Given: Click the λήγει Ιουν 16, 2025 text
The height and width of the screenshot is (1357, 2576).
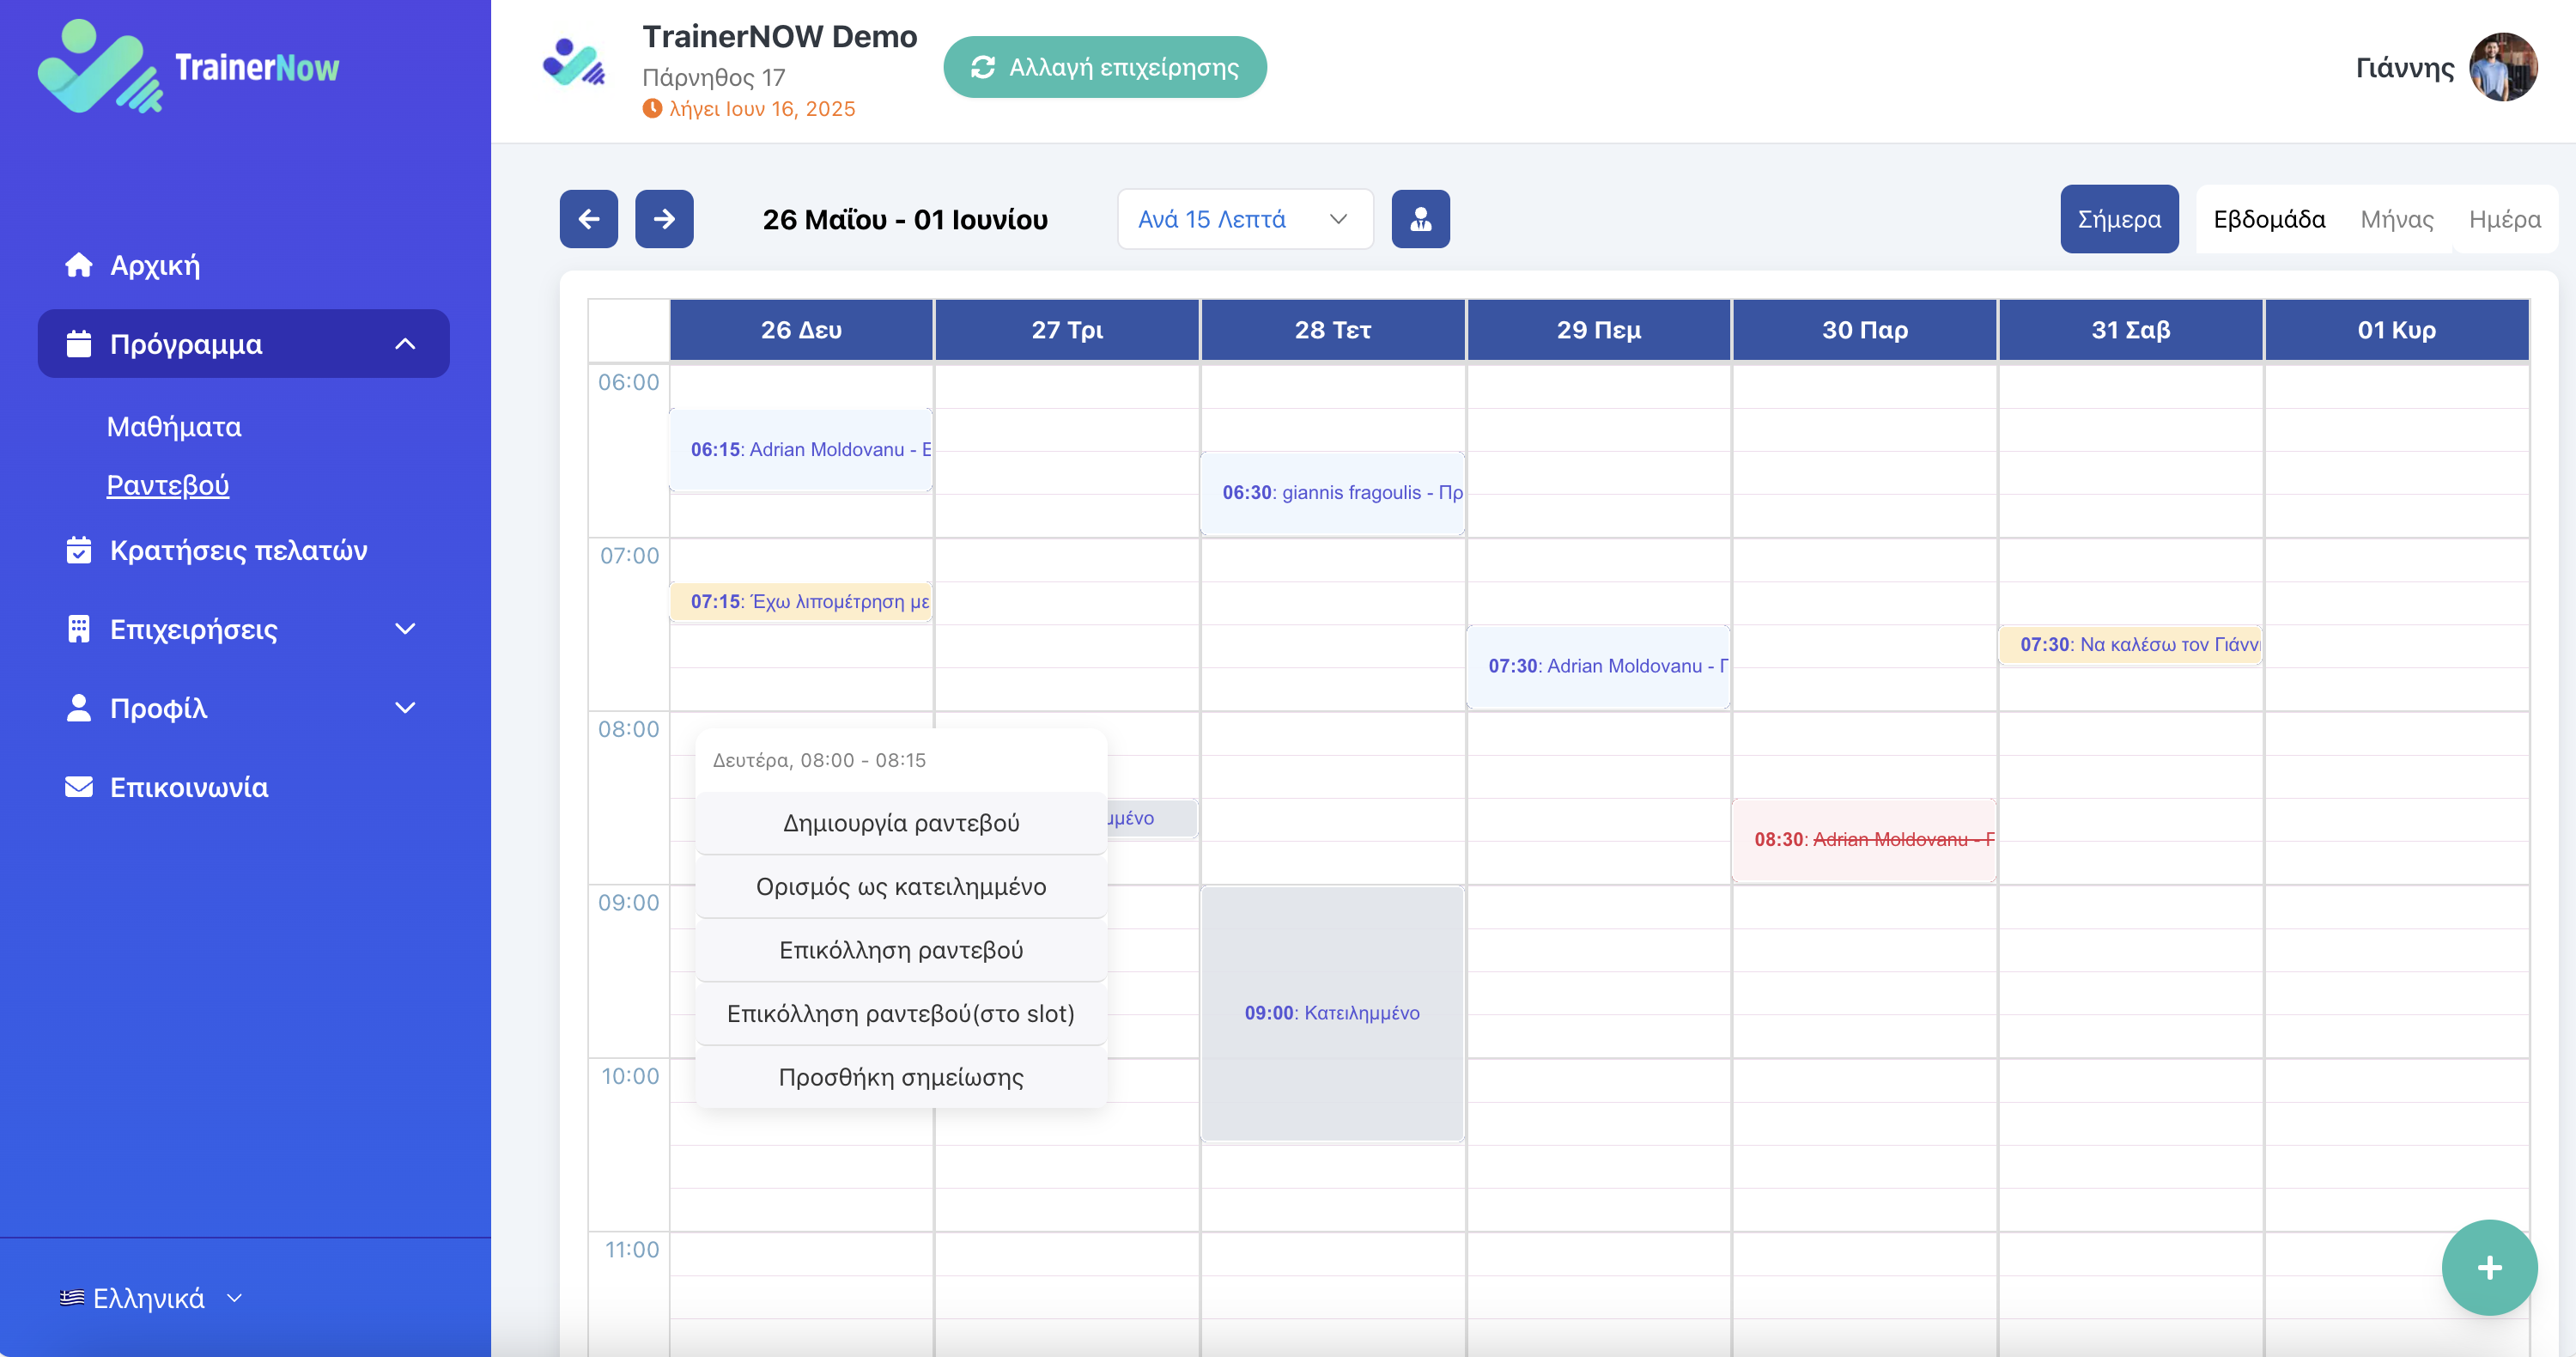Looking at the screenshot, I should click(762, 108).
